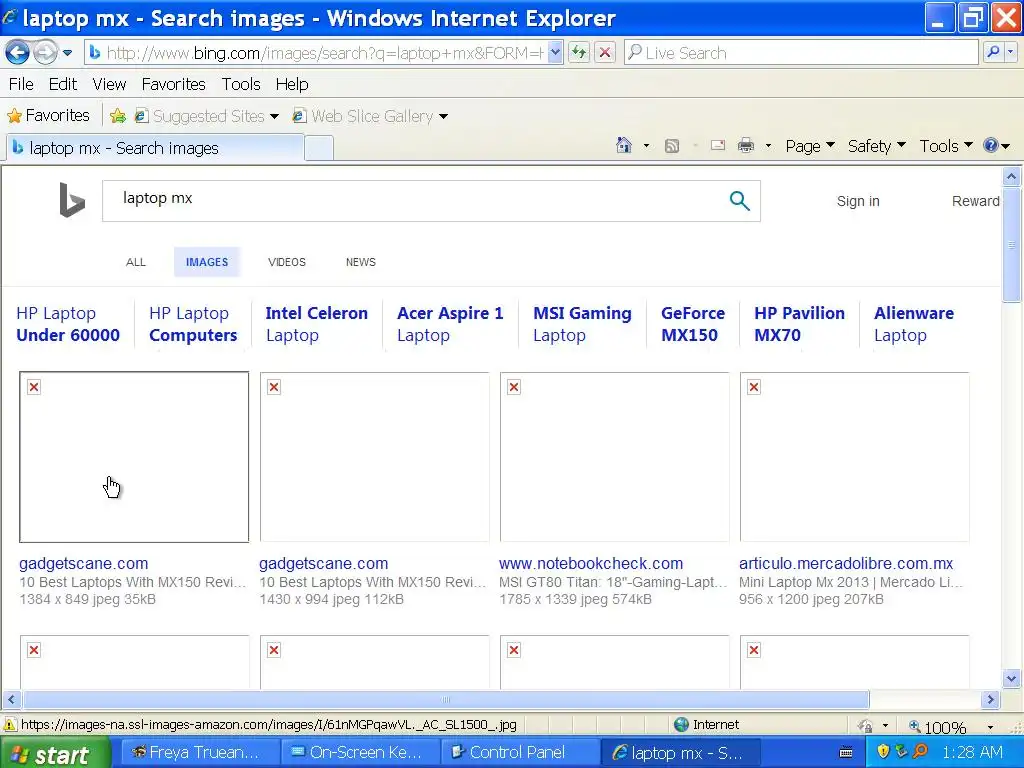Click the blue Help question mark icon
The image size is (1024, 768).
point(991,146)
